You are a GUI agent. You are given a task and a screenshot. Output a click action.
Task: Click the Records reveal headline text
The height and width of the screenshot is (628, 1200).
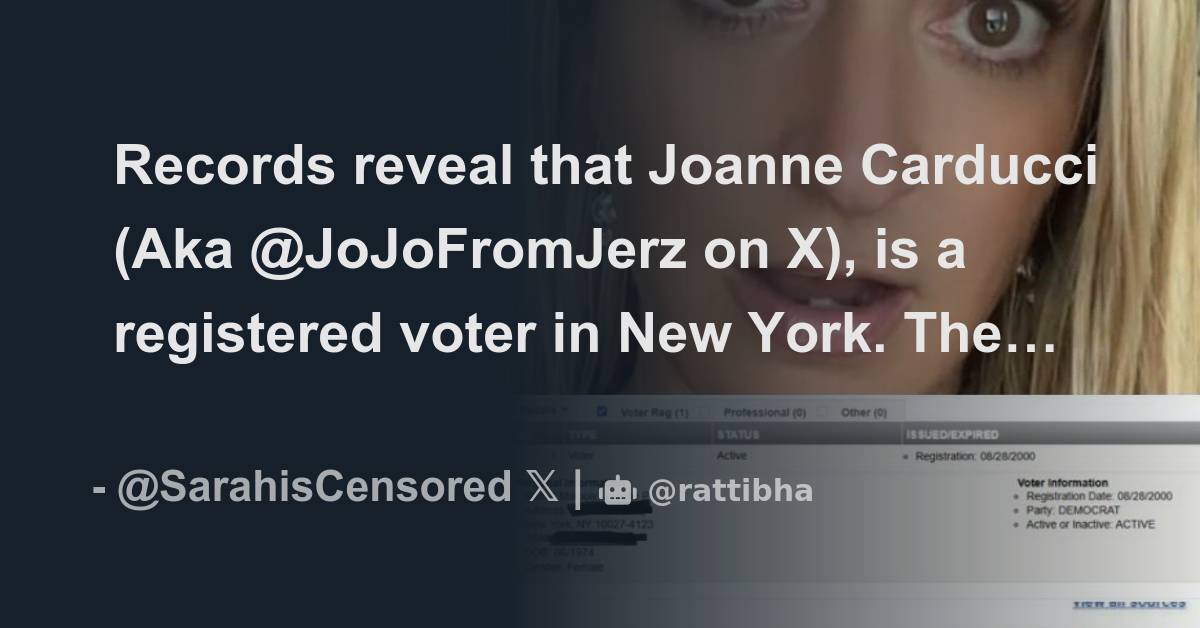pos(606,253)
